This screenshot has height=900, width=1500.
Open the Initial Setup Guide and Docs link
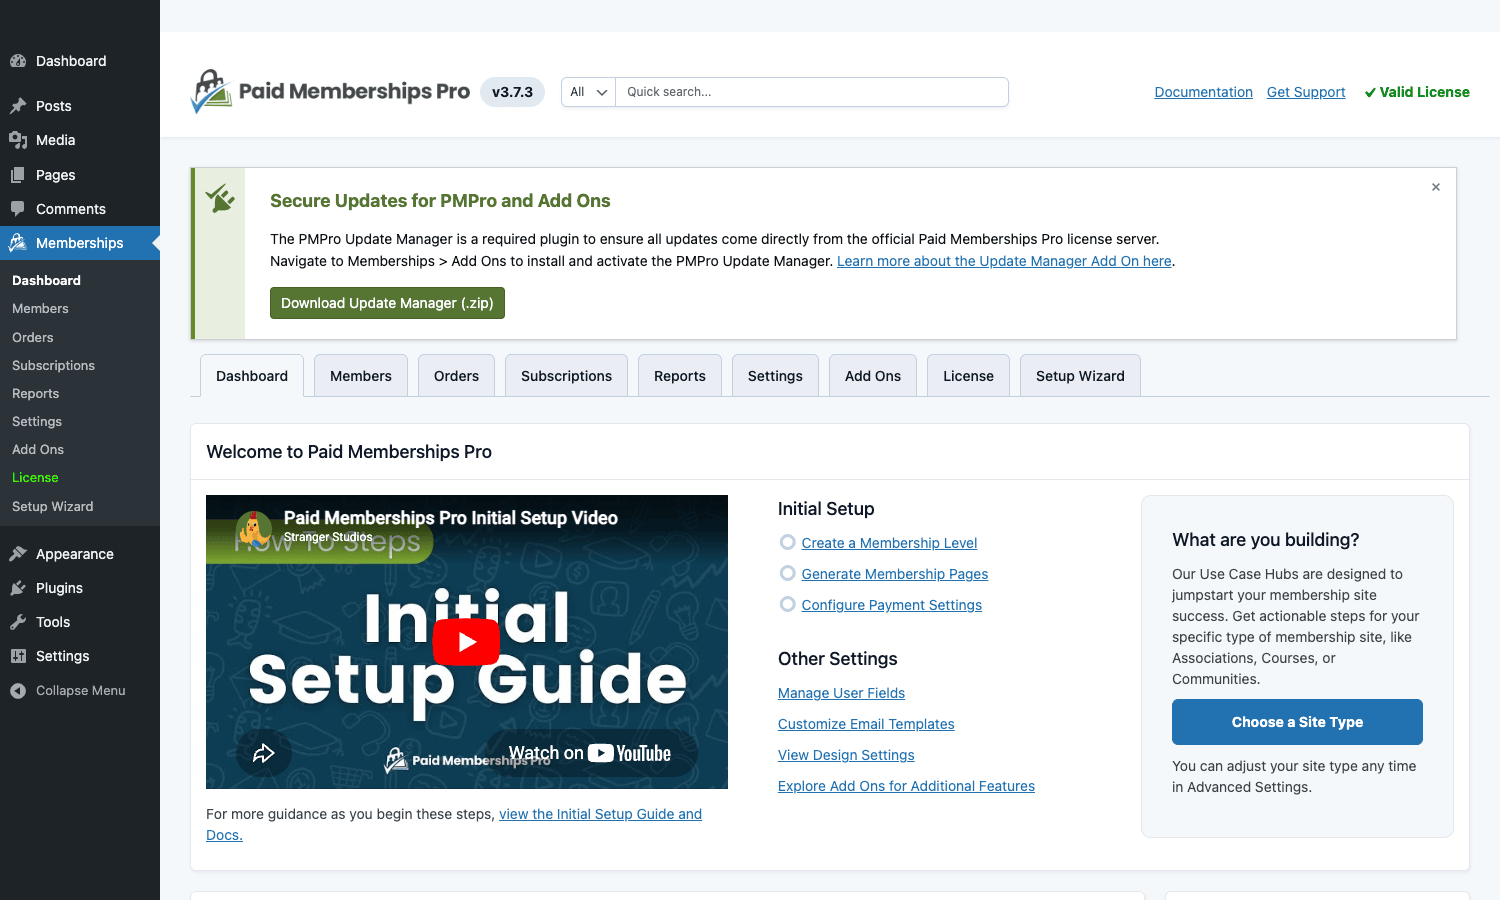pos(600,814)
